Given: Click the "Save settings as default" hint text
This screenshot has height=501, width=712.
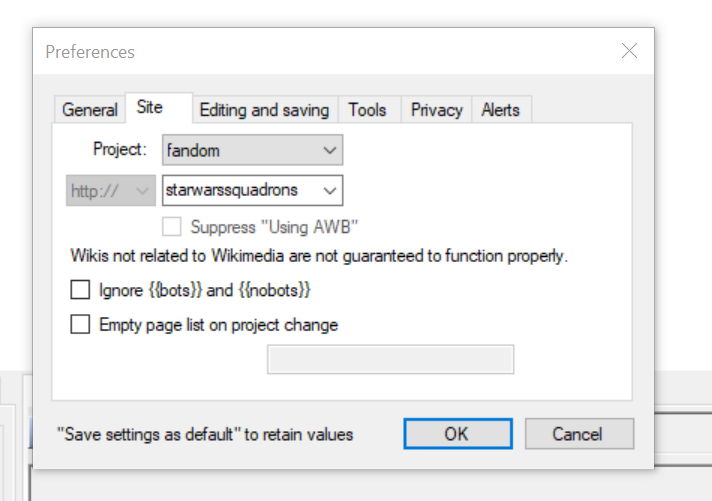Looking at the screenshot, I should coord(205,435).
